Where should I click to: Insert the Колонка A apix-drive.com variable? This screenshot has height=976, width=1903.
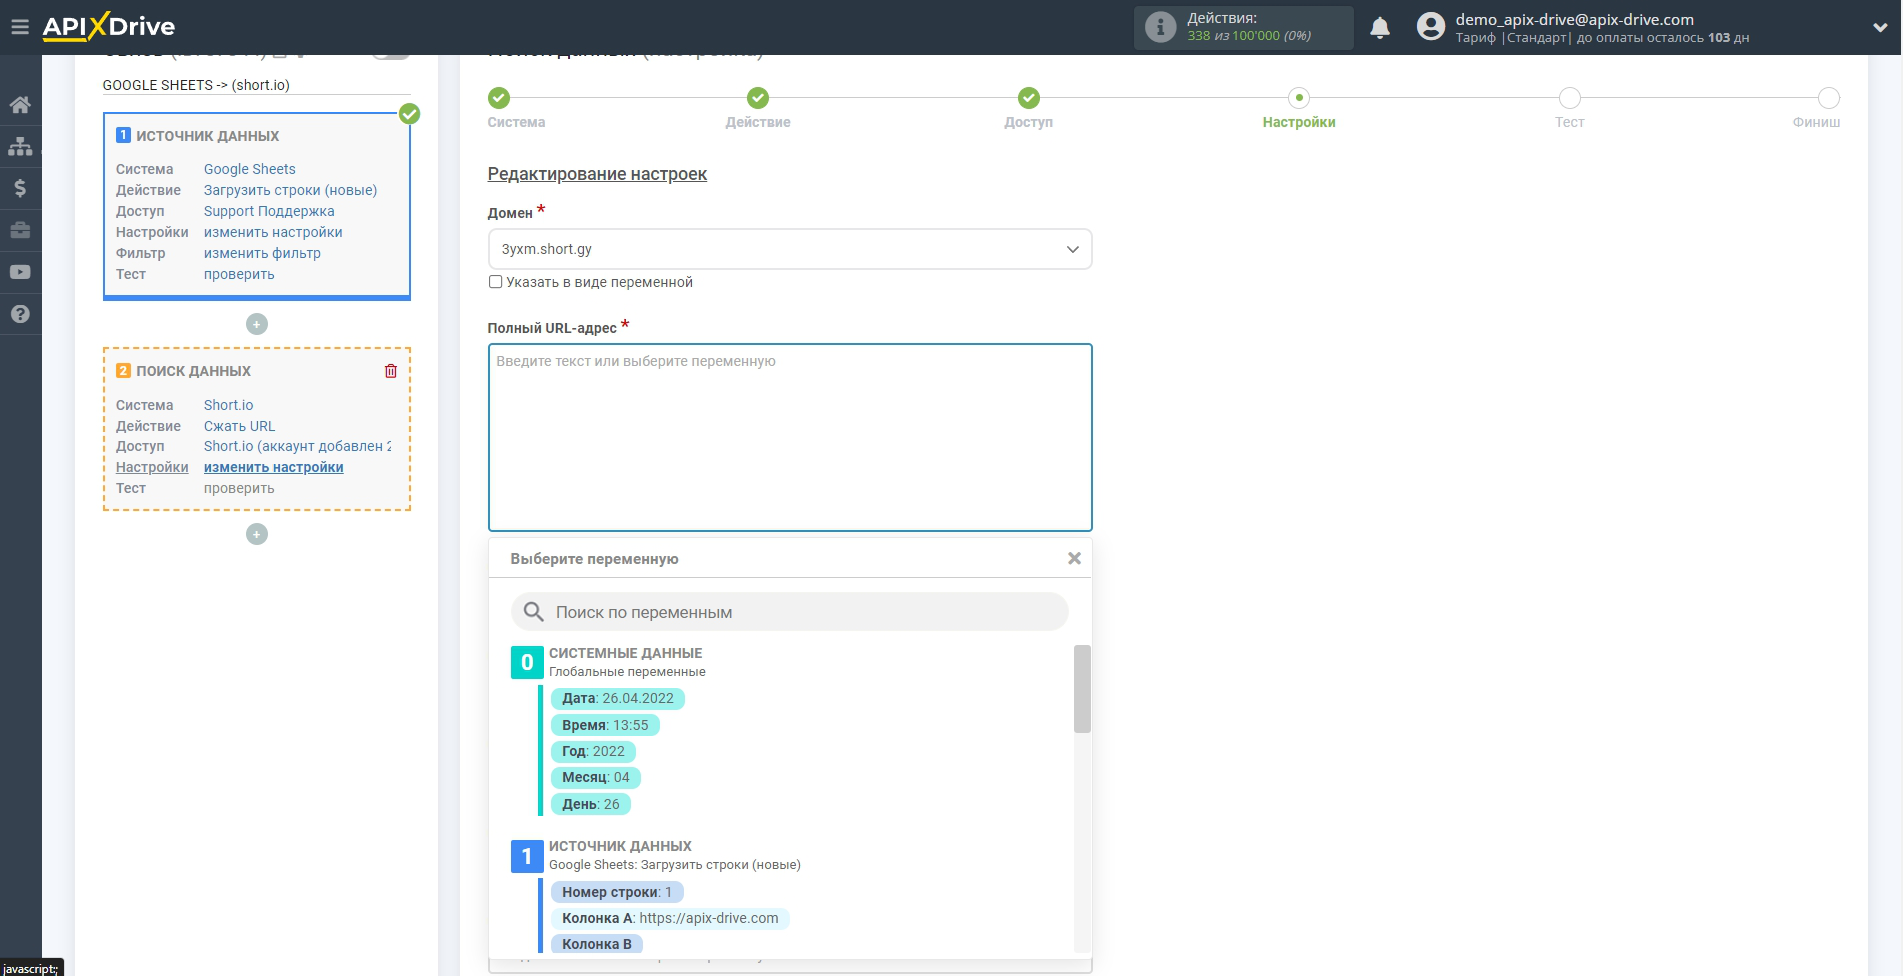pos(669,918)
